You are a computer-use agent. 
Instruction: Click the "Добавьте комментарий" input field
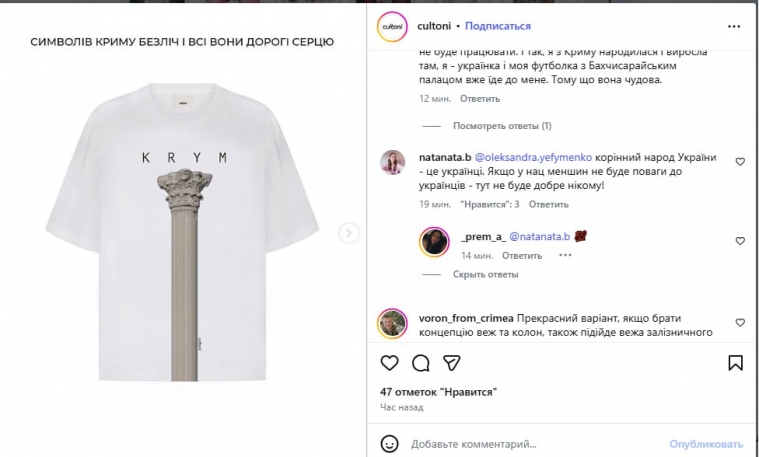(x=520, y=443)
